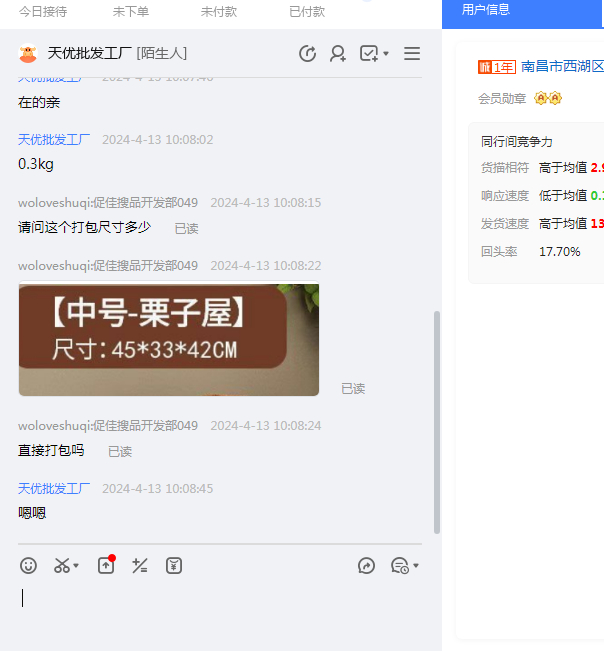
Task: Click the add contact person icon
Action: tap(338, 54)
